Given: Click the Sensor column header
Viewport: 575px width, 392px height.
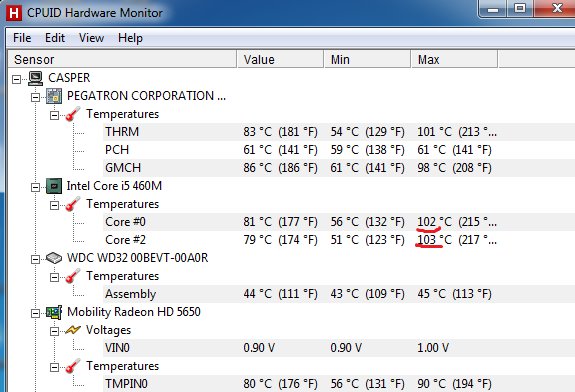Looking at the screenshot, I should [x=122, y=59].
